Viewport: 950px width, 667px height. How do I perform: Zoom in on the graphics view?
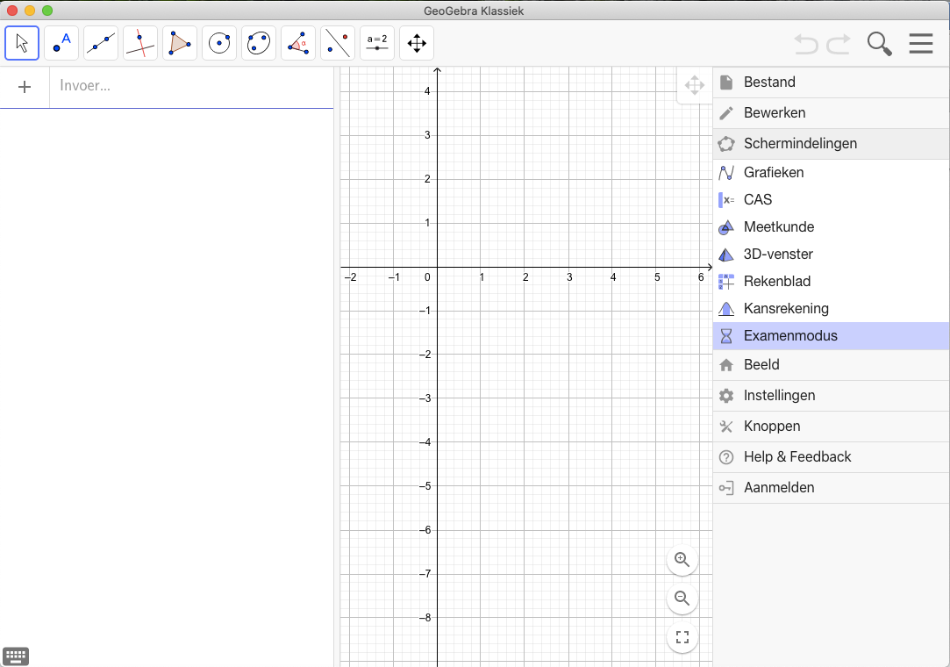click(x=682, y=559)
